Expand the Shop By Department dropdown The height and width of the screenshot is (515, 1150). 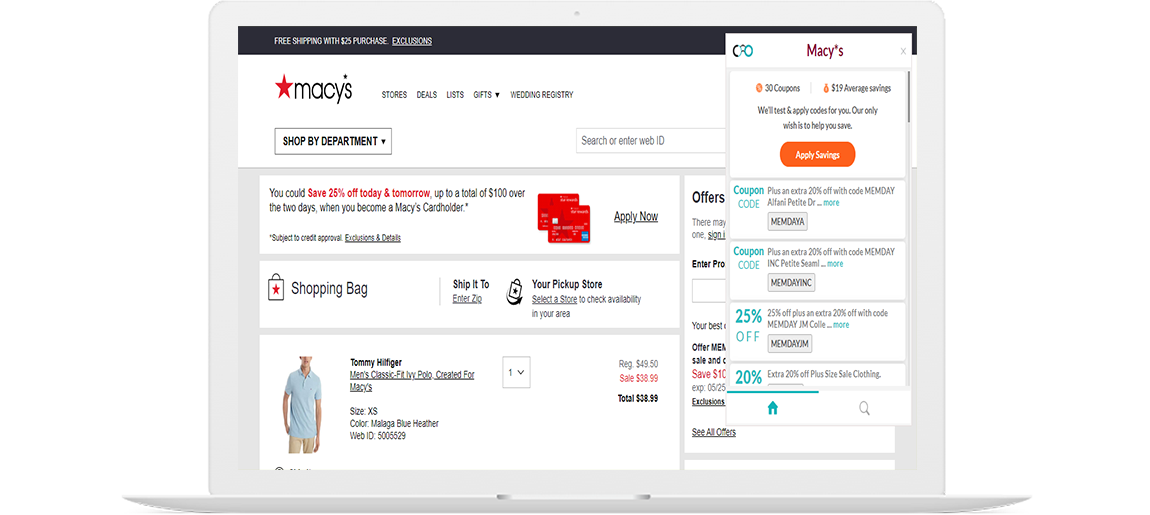pos(333,141)
